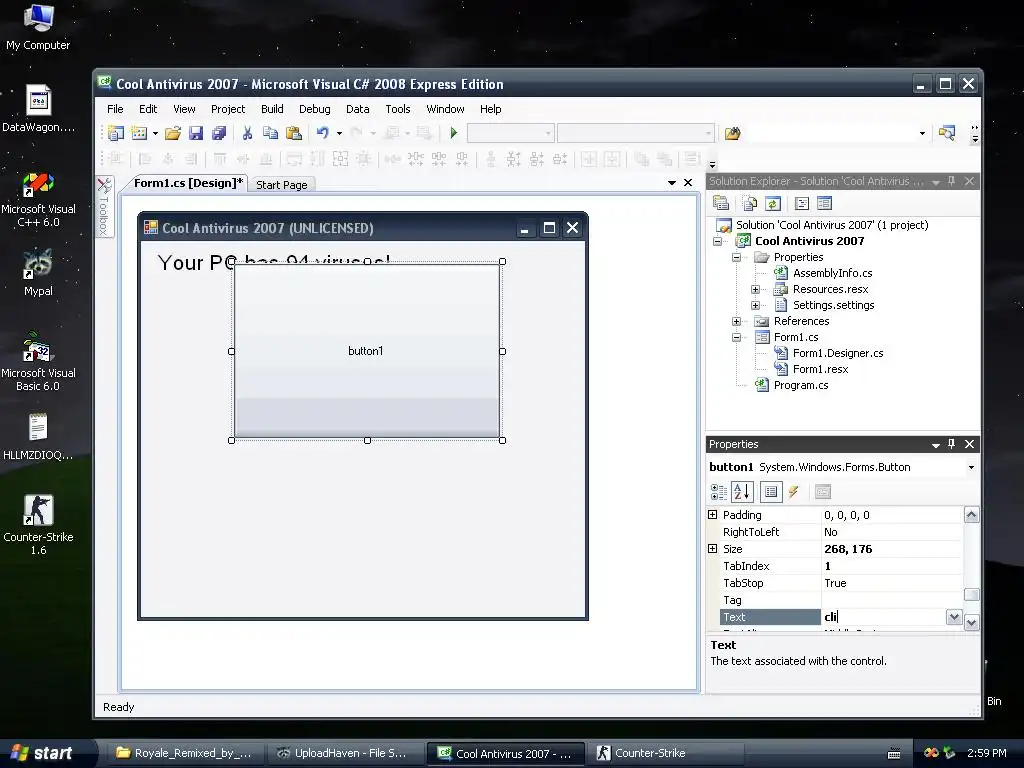Save the current file with floppy icon
The image size is (1024, 768).
tap(196, 133)
